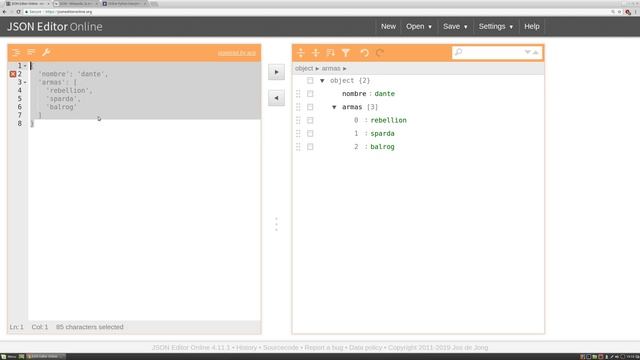Open the filter/transform funnel tool

346,53
